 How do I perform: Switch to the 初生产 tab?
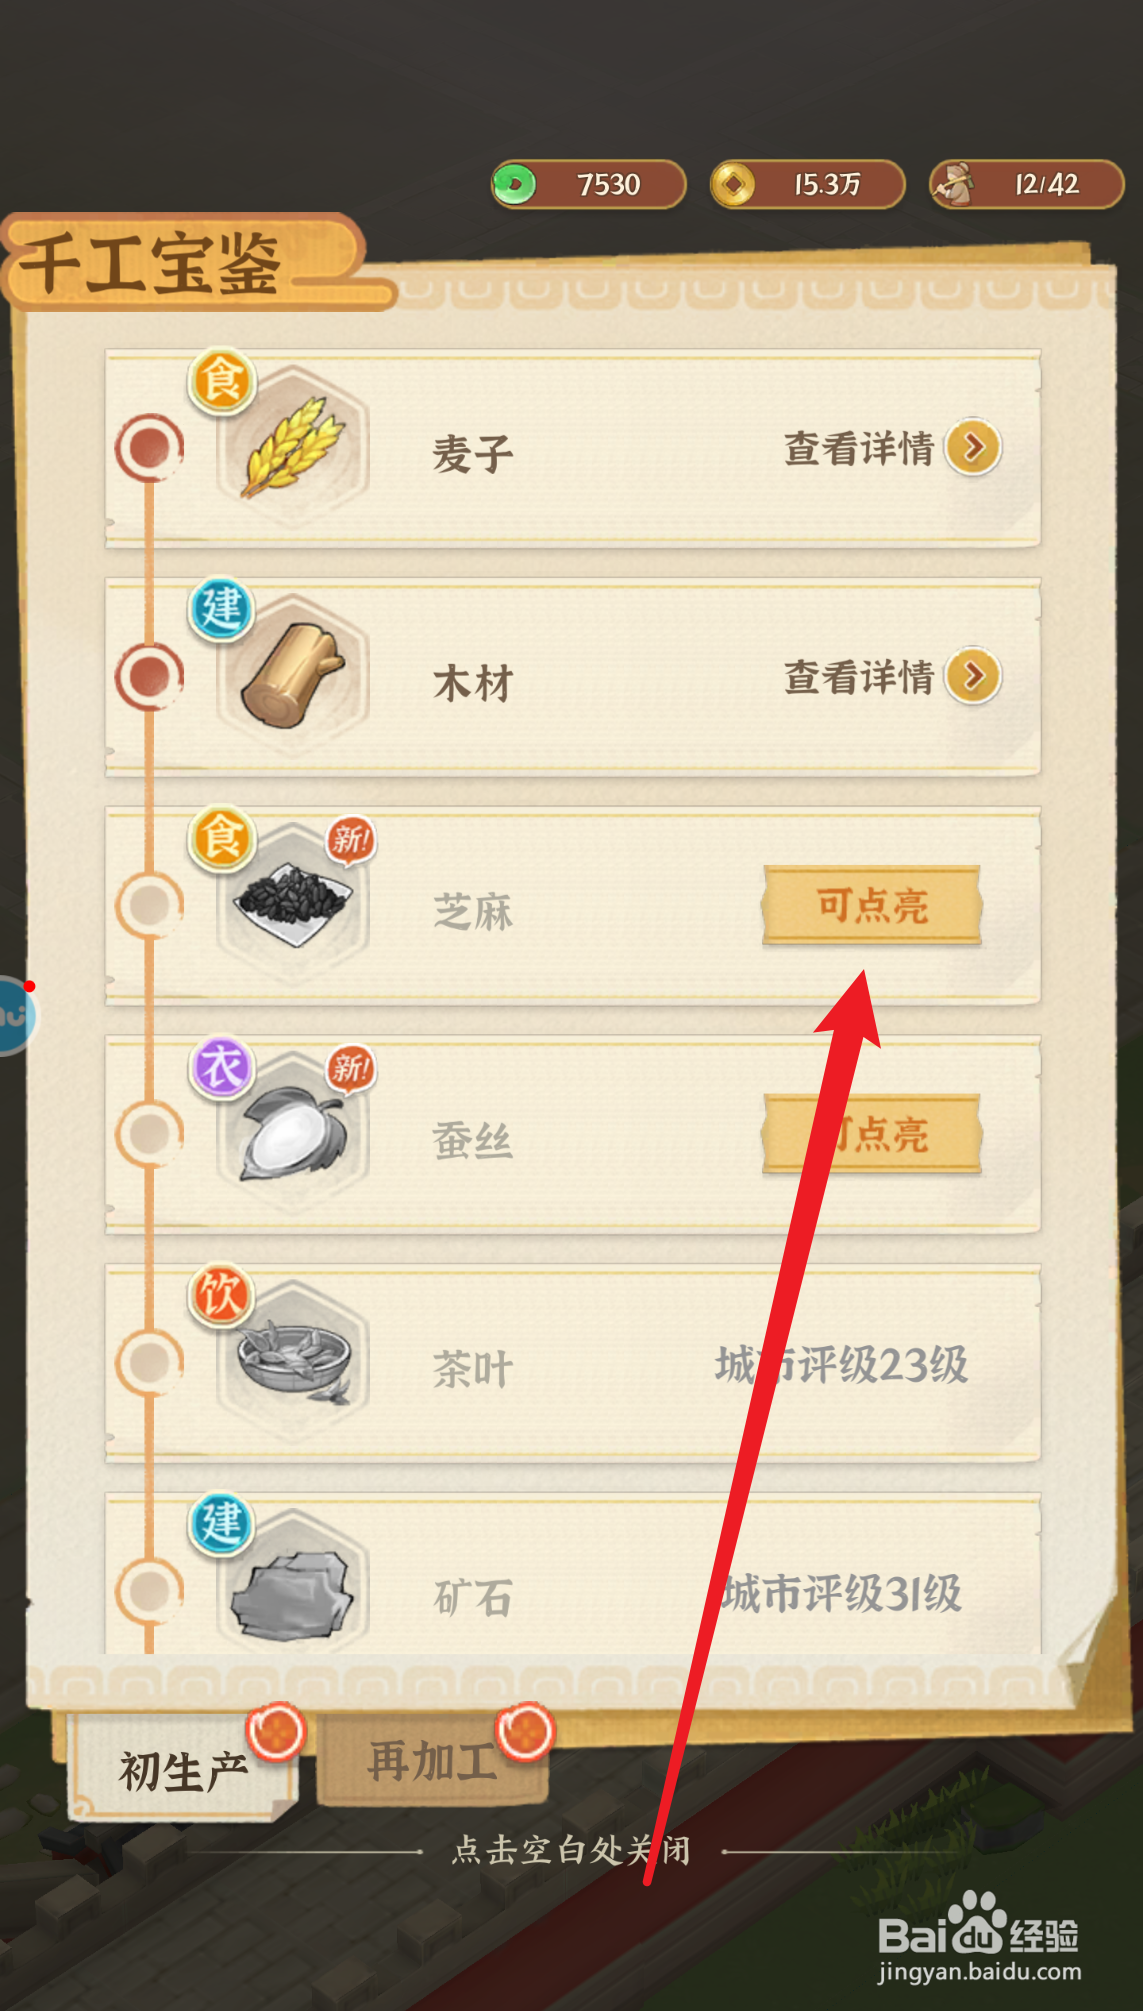(x=183, y=1769)
